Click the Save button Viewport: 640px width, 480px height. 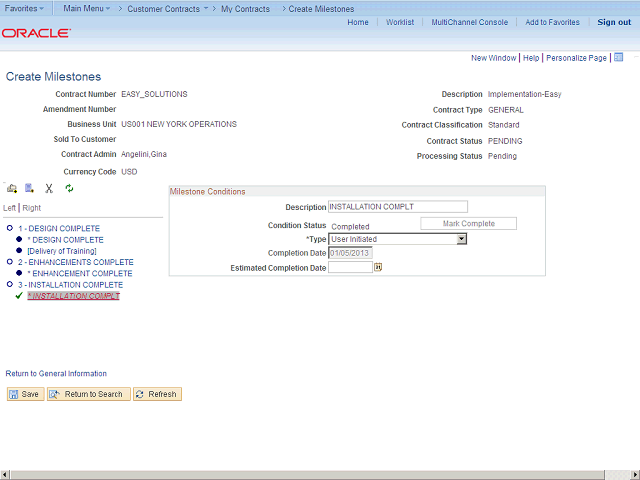25,394
